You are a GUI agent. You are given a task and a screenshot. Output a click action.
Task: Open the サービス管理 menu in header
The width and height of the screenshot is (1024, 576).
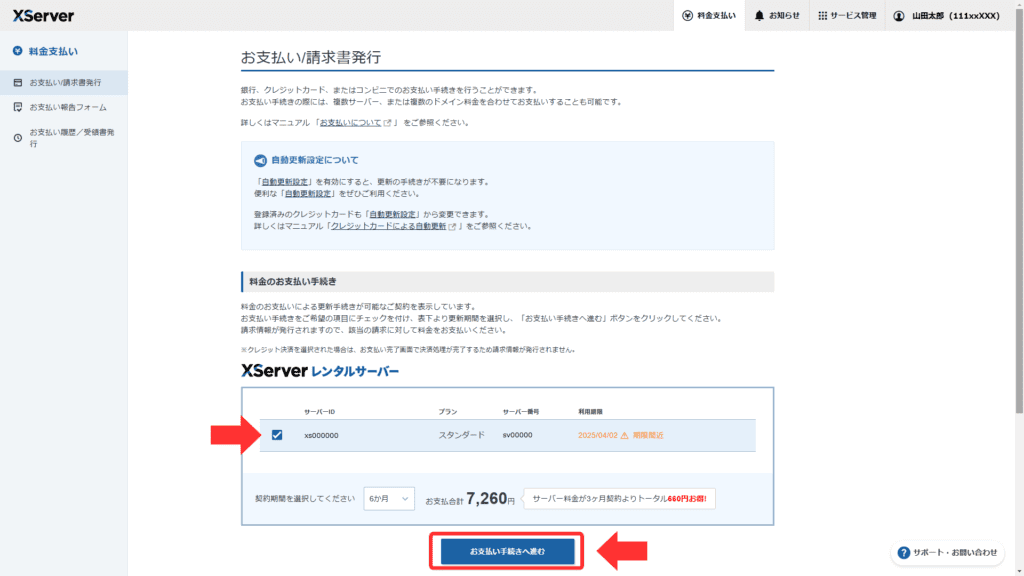click(847, 16)
